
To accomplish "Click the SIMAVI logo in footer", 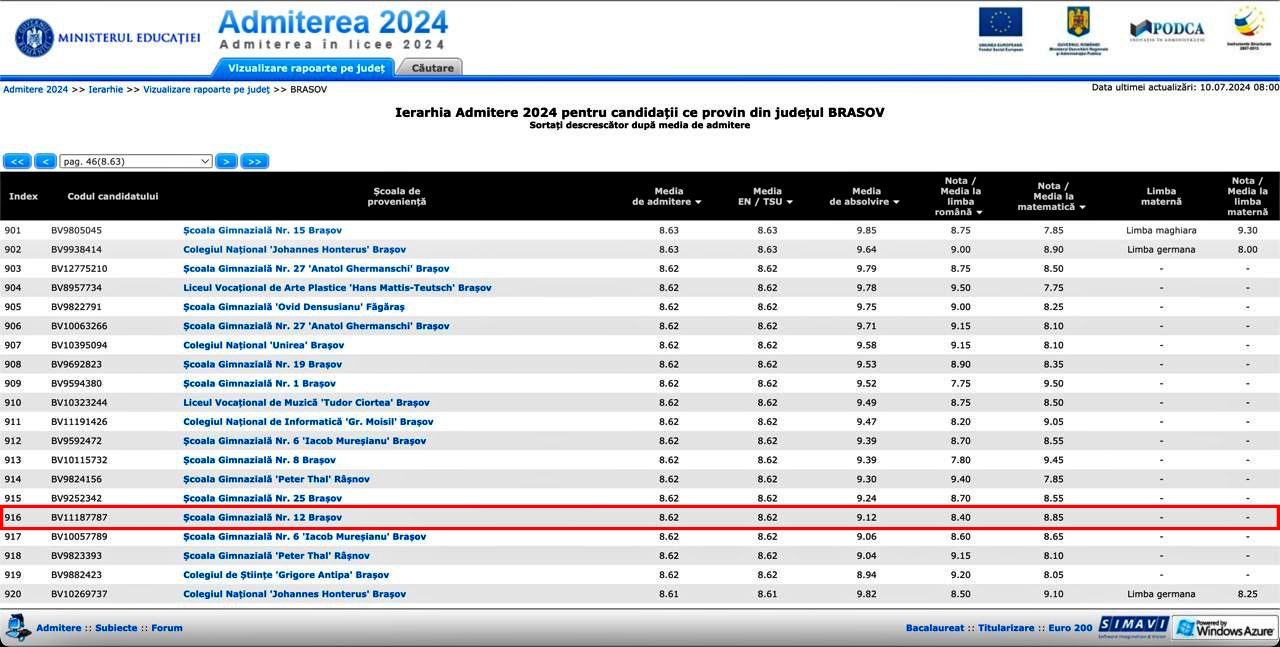I will click(1133, 627).
